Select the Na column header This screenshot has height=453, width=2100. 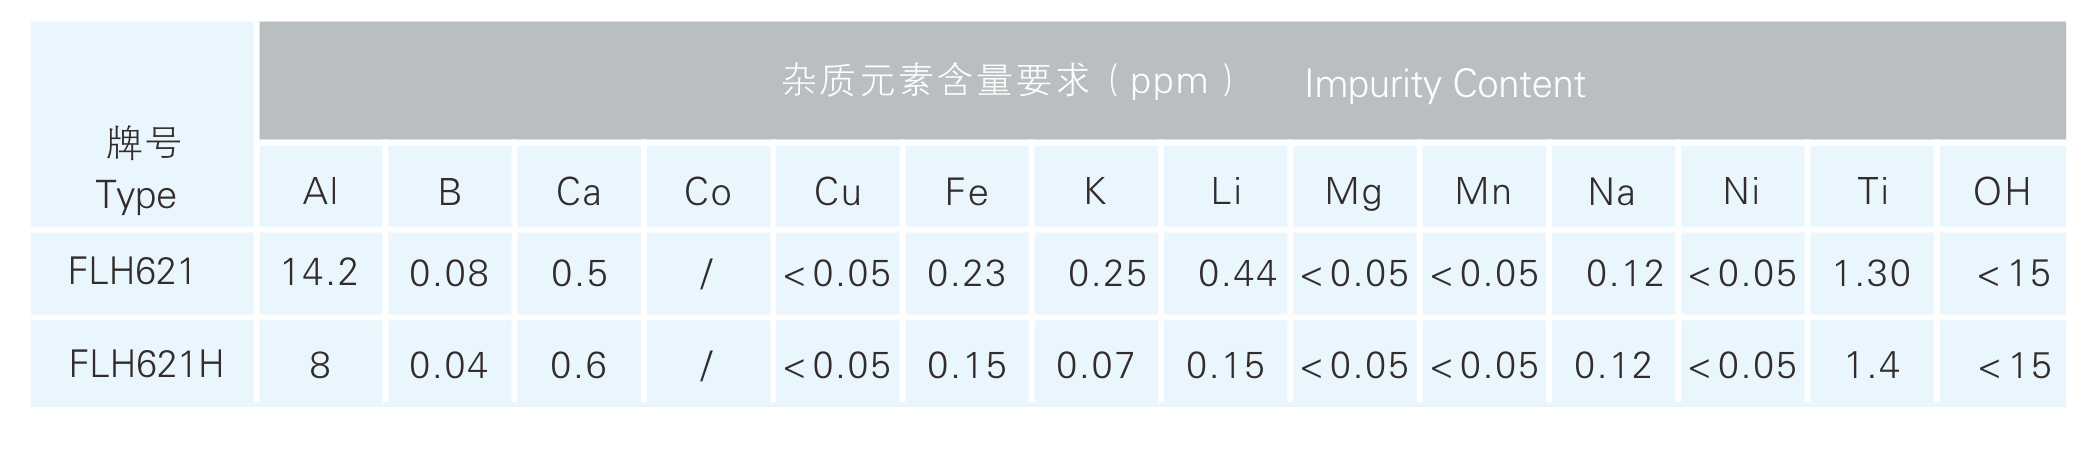pyautogui.click(x=1611, y=191)
